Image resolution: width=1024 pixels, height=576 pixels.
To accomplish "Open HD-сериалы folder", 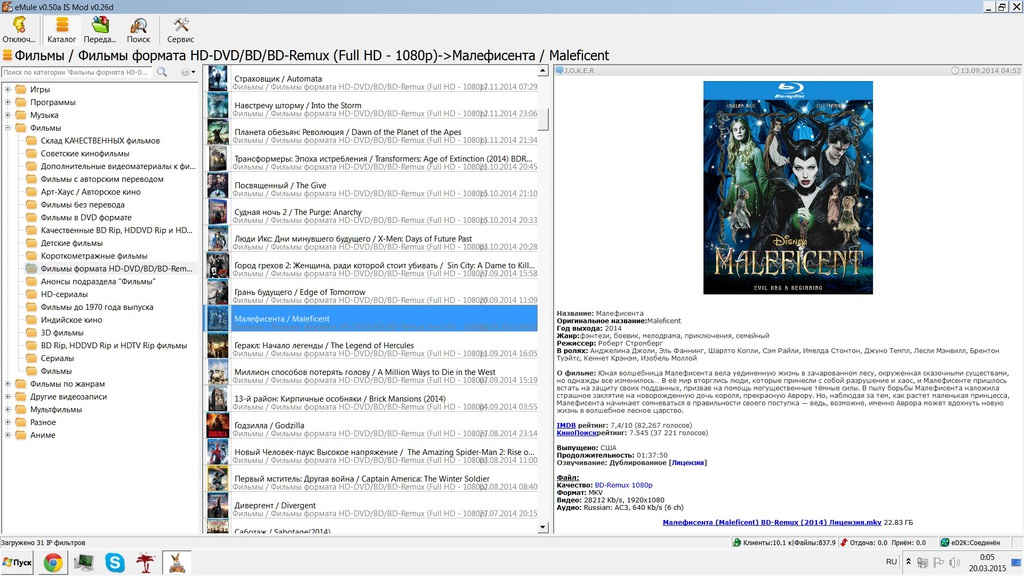I will (57, 294).
